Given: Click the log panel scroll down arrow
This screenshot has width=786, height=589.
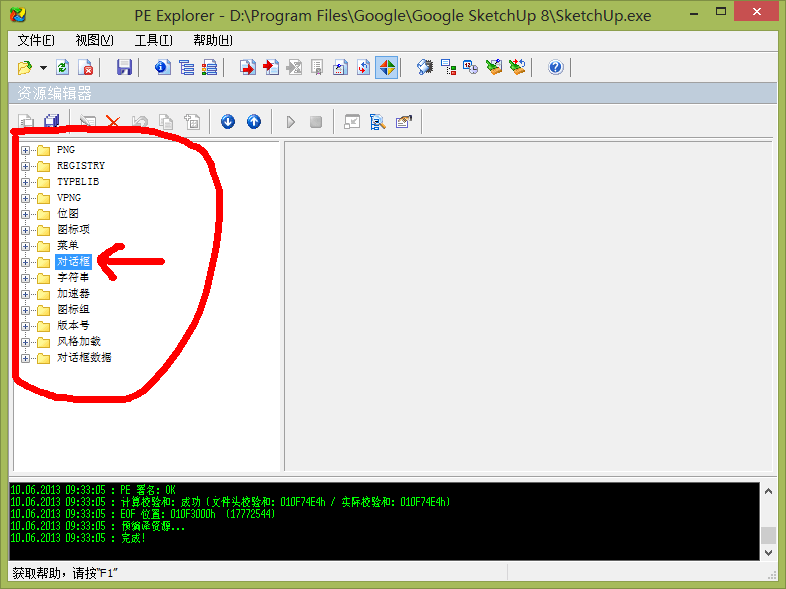Looking at the screenshot, I should tap(768, 552).
